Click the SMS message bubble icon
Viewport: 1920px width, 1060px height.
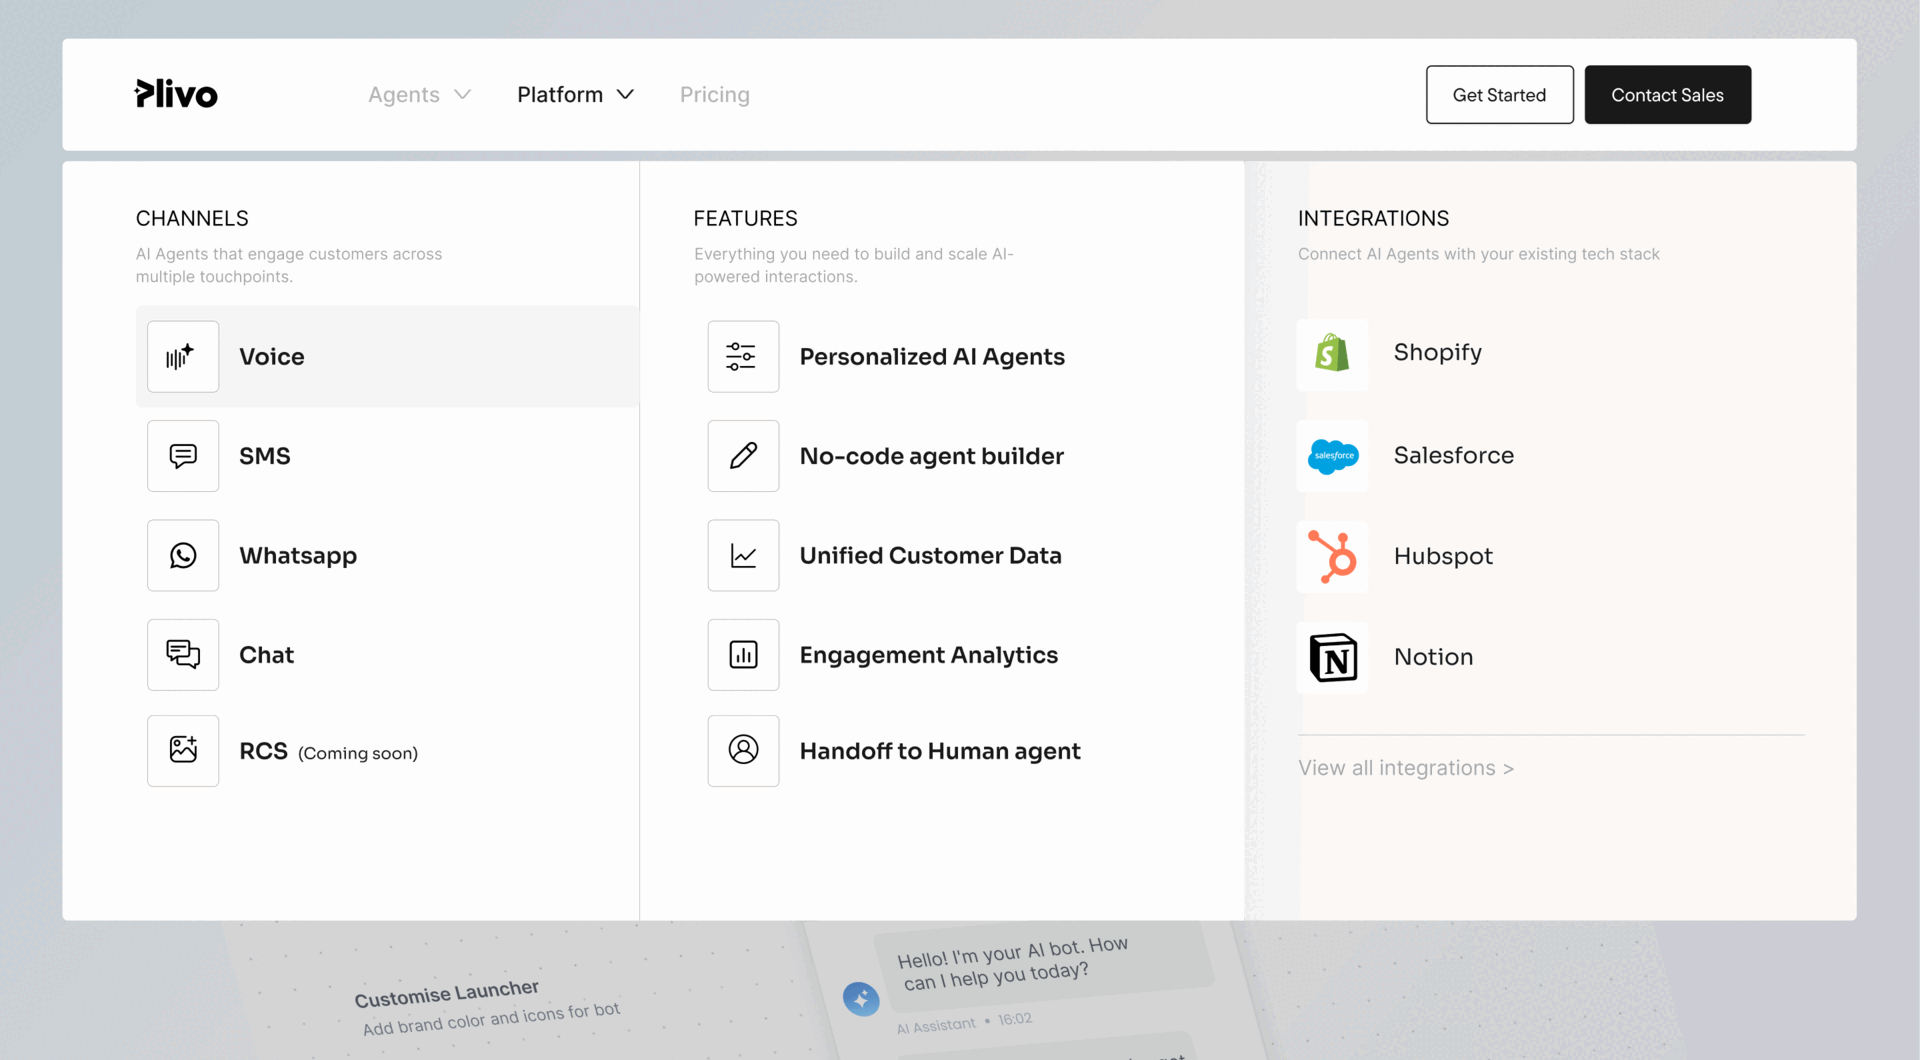[182, 456]
